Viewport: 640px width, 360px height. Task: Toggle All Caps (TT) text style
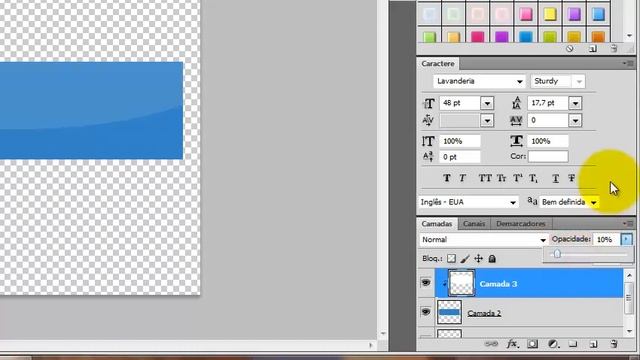point(485,178)
